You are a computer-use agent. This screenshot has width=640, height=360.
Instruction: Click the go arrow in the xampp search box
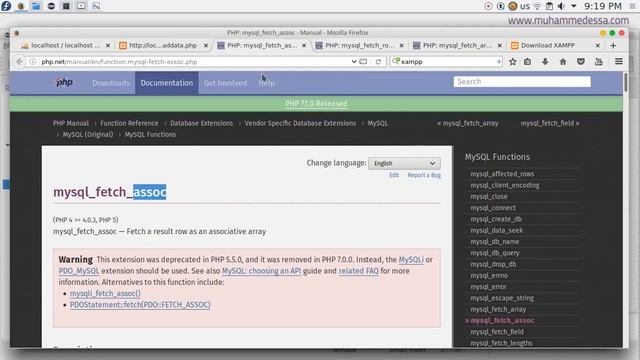[x=498, y=62]
